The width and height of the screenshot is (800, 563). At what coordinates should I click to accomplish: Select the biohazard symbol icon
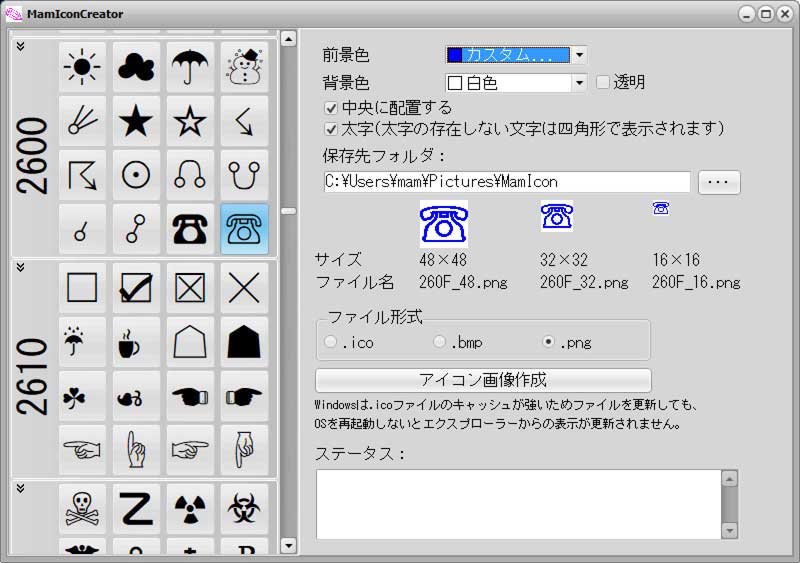tap(244, 509)
